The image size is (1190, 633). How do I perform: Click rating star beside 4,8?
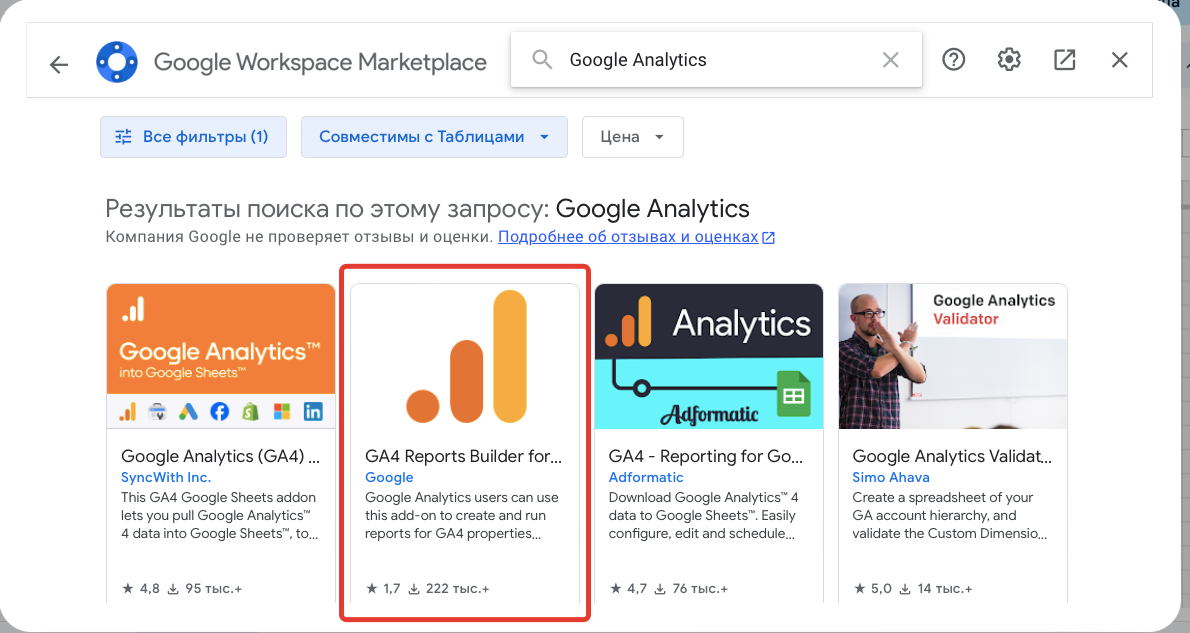click(x=128, y=588)
